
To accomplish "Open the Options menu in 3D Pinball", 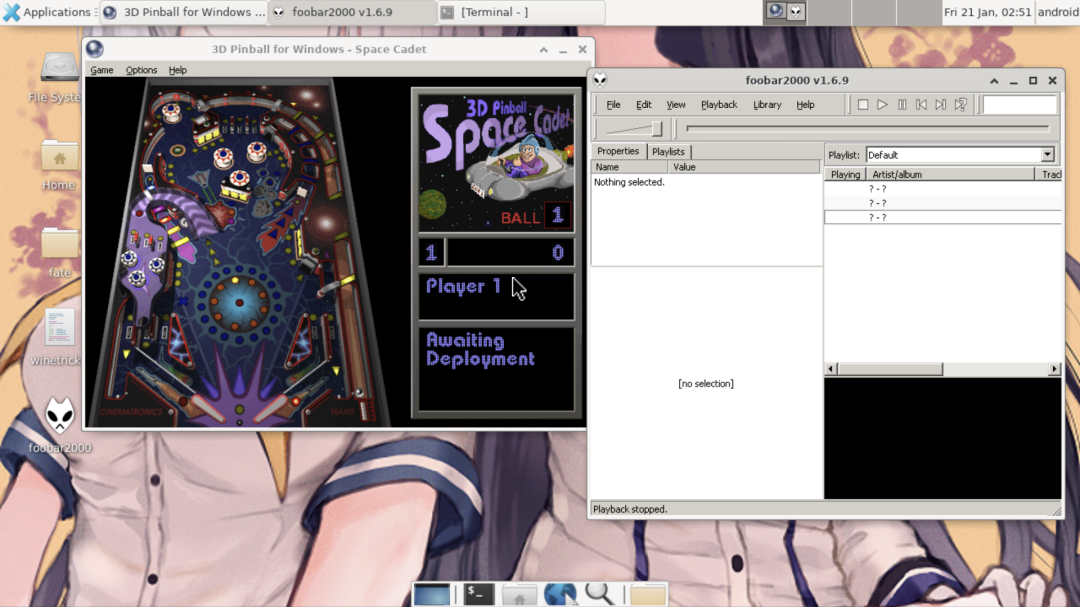I will pos(141,70).
